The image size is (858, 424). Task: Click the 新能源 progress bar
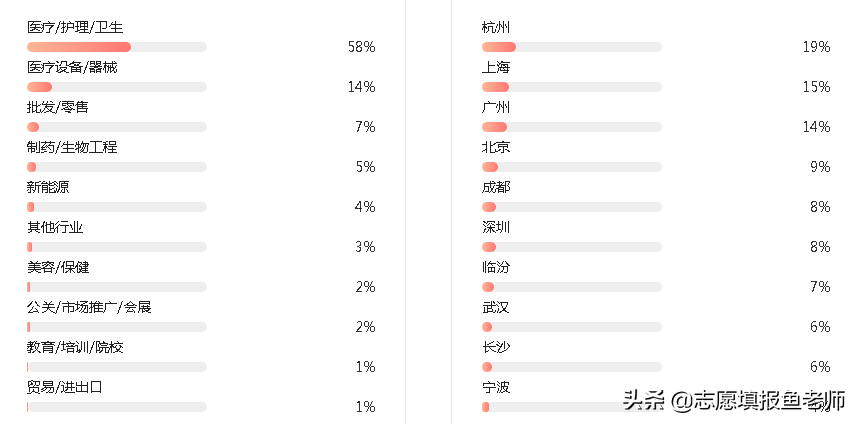(x=117, y=207)
